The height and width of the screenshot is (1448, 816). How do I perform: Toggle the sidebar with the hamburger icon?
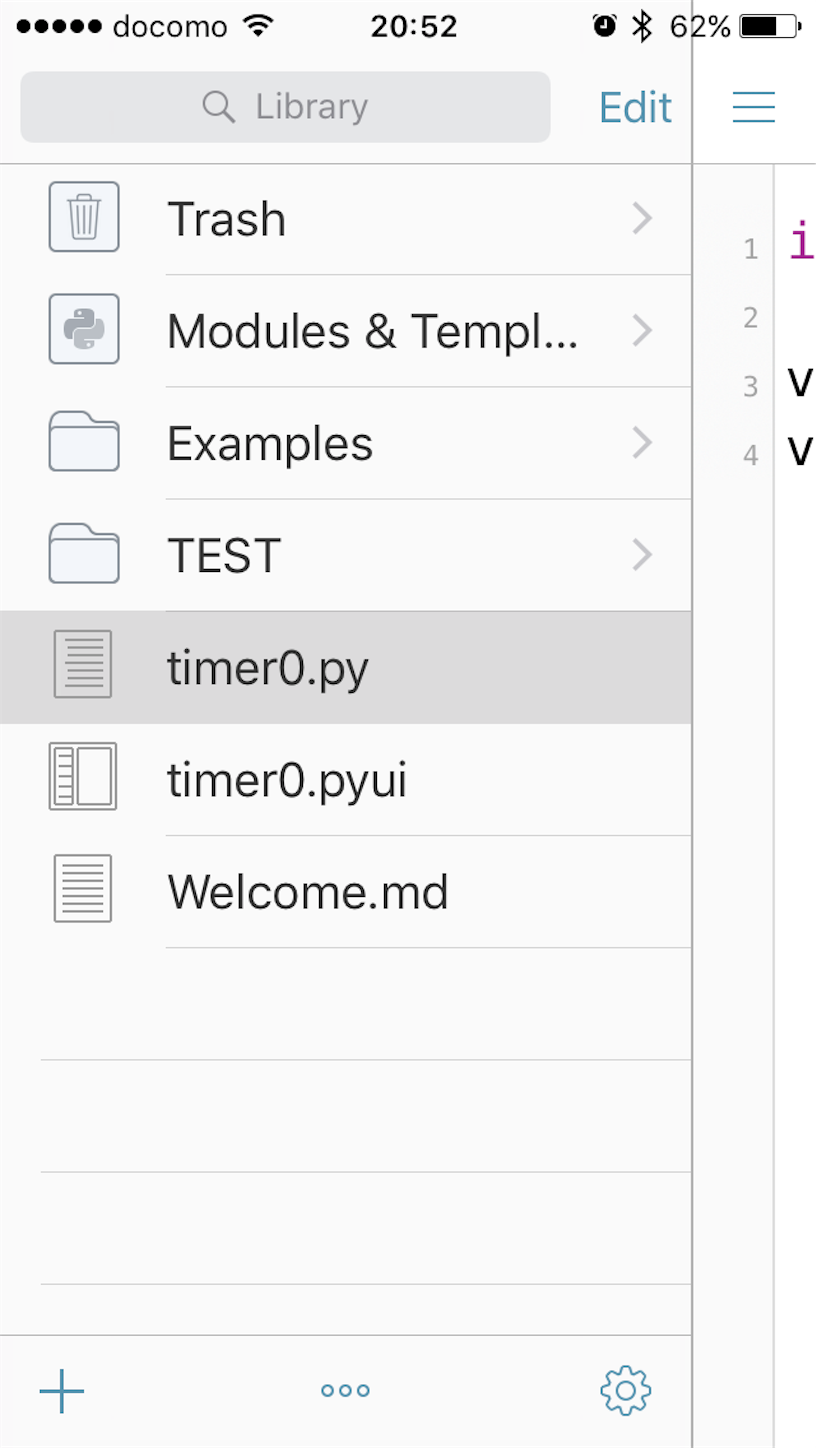pyautogui.click(x=754, y=107)
